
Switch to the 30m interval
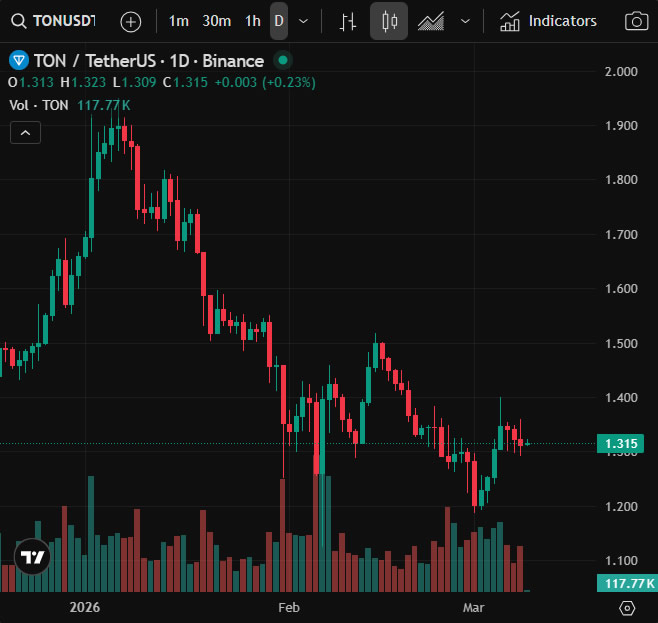(x=217, y=21)
